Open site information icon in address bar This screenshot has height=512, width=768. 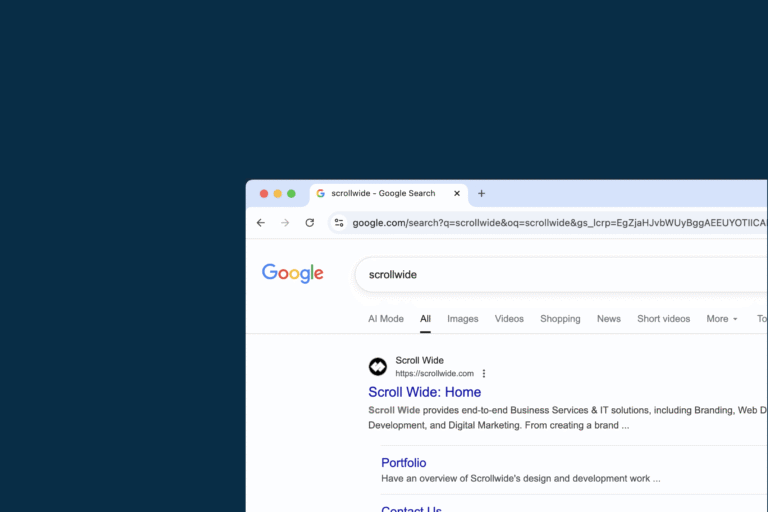[339, 223]
